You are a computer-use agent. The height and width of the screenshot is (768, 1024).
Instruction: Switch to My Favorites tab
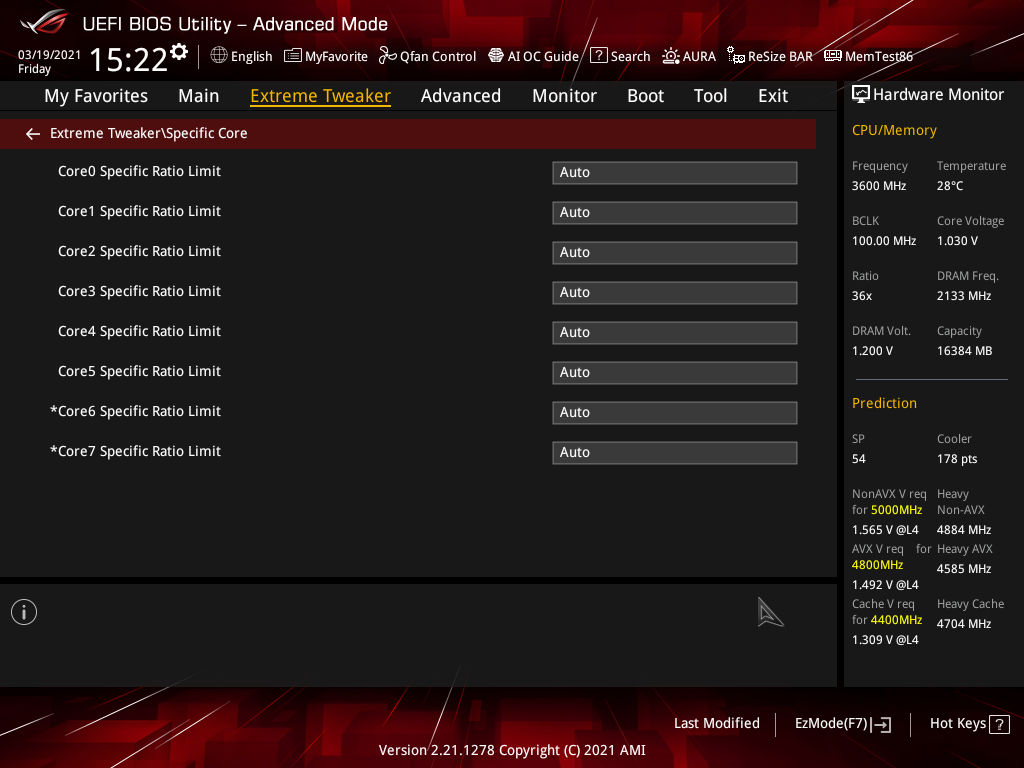point(96,96)
